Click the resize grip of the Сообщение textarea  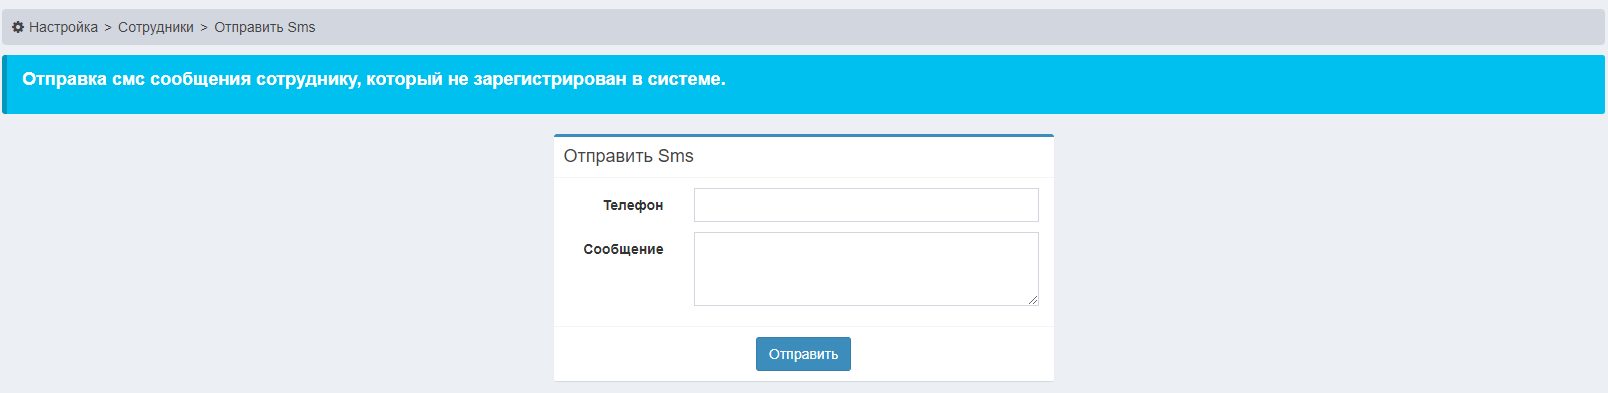pos(1033,300)
